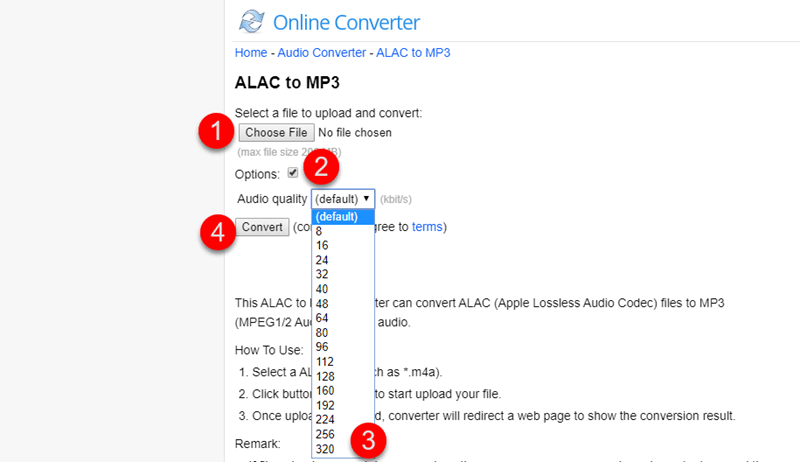
Task: Toggle the Options checkbox
Action: point(293,172)
